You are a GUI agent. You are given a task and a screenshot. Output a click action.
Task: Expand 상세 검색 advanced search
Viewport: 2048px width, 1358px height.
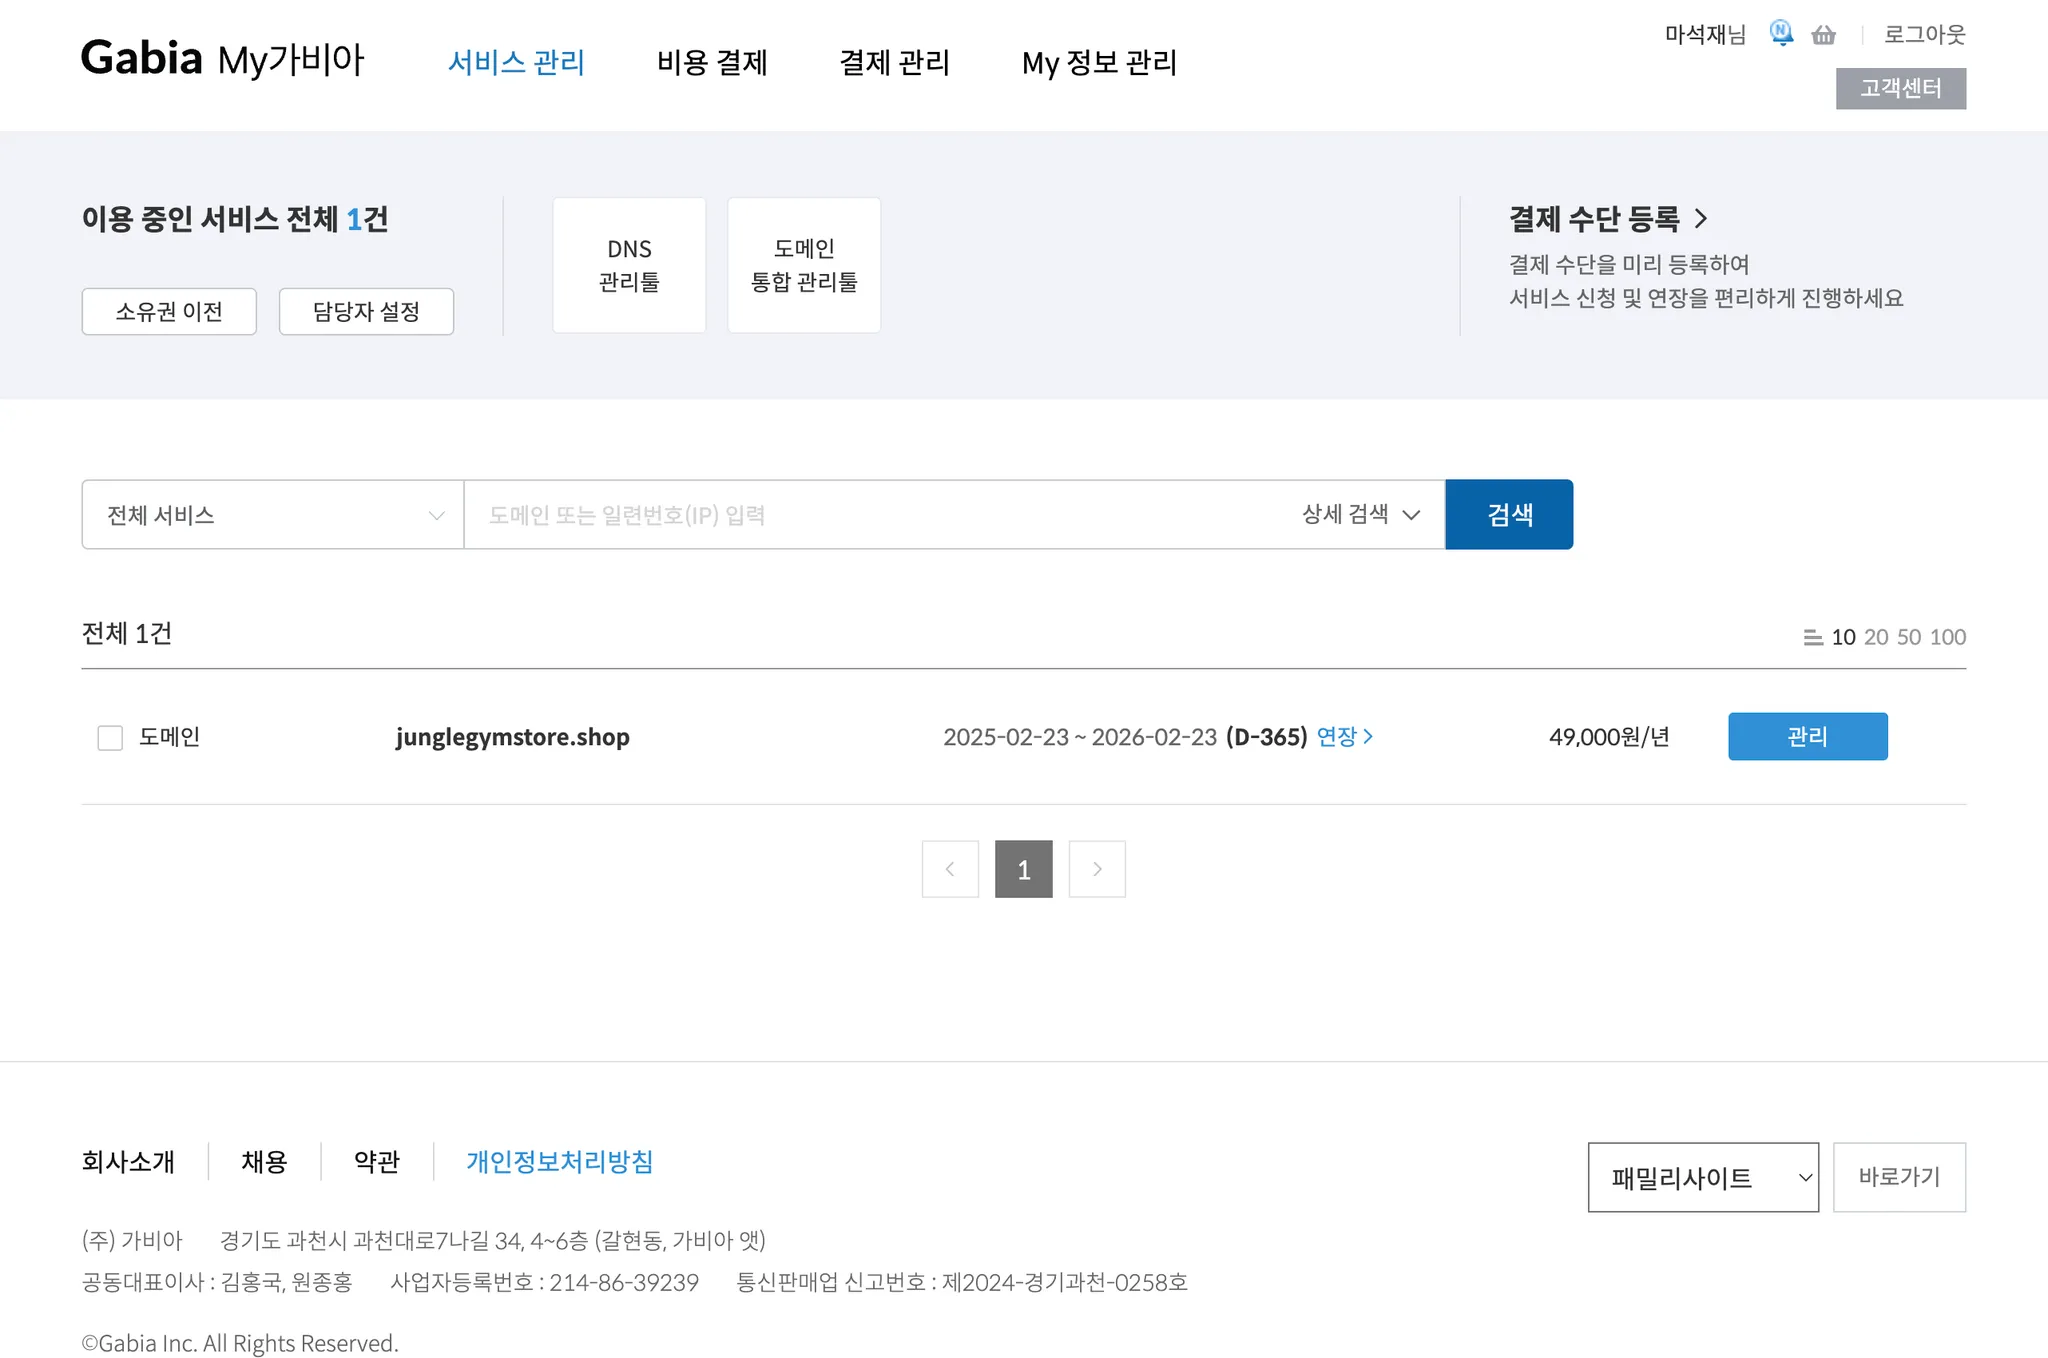coord(1360,515)
